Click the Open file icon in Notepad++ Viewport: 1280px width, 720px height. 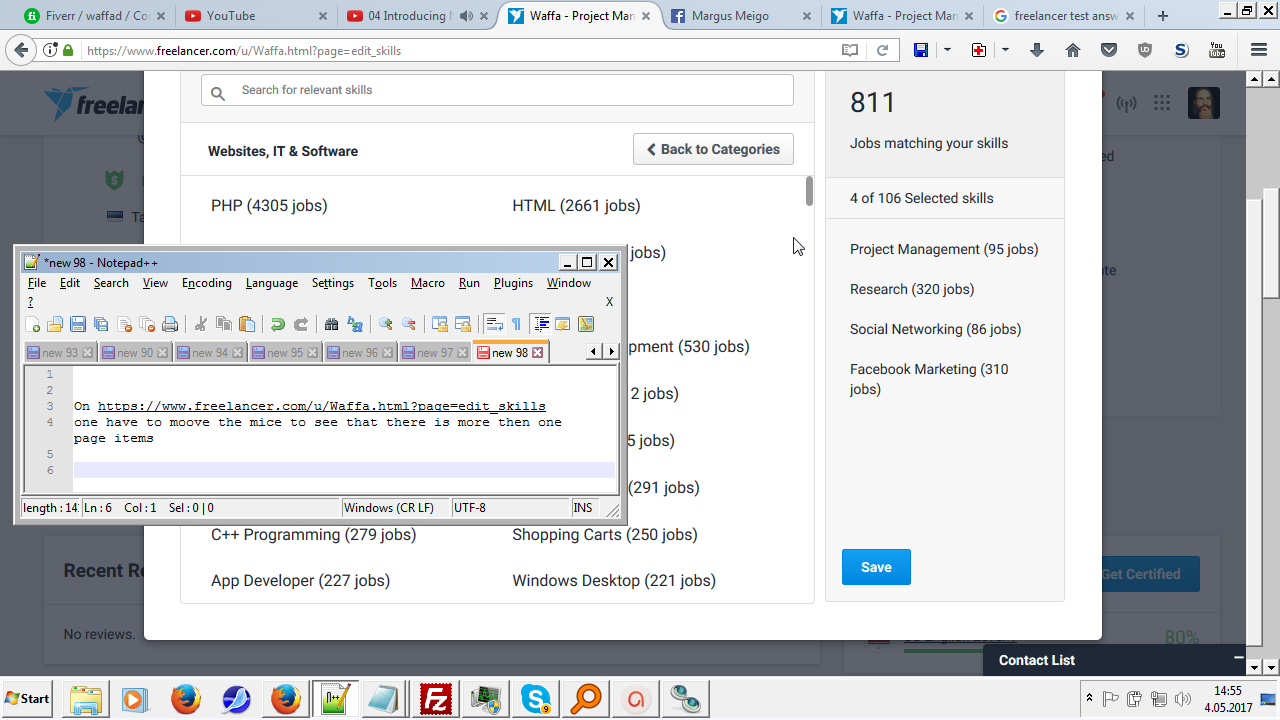(55, 324)
